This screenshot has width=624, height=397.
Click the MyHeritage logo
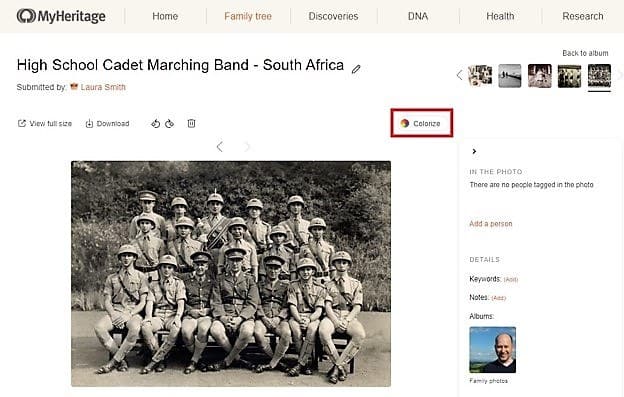(x=61, y=16)
